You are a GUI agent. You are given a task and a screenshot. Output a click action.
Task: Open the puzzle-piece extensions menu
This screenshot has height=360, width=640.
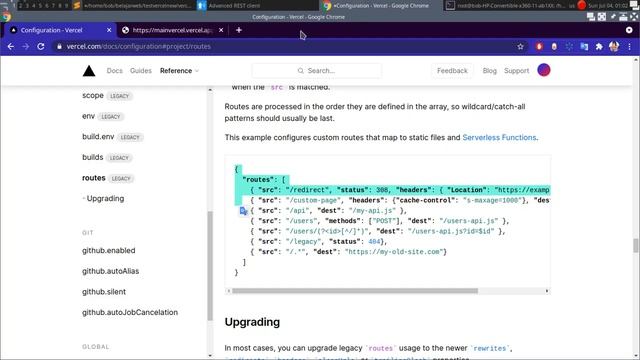(599, 47)
